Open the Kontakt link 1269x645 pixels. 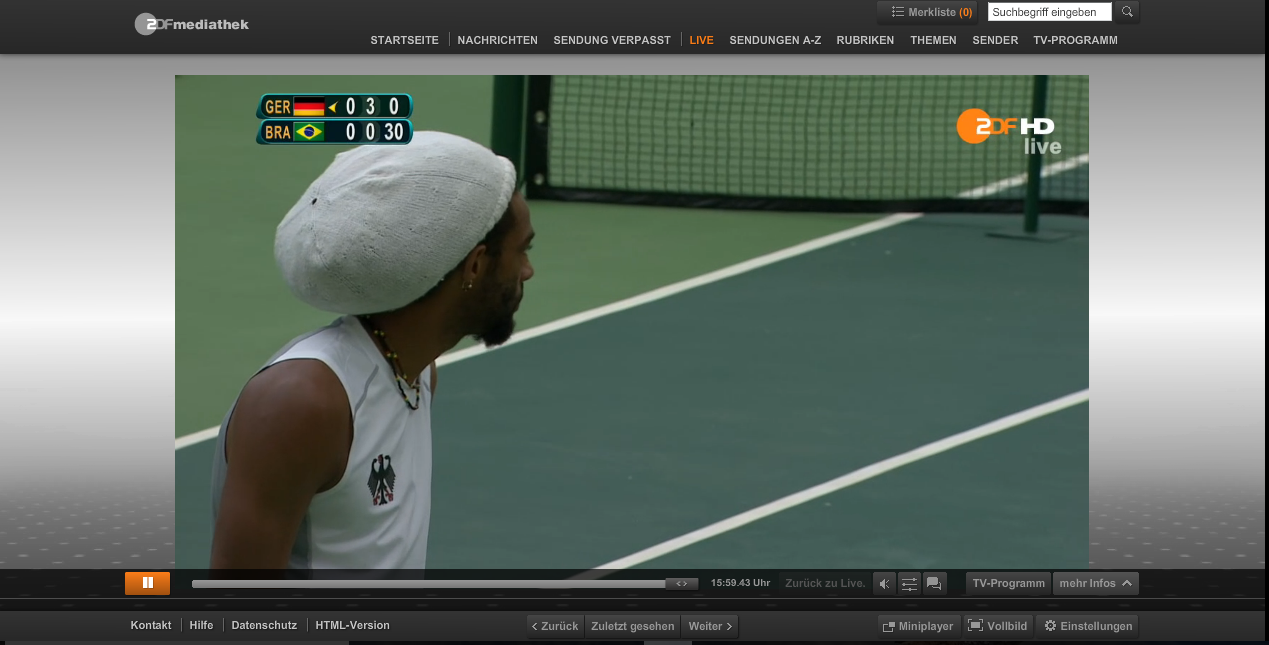(x=151, y=625)
